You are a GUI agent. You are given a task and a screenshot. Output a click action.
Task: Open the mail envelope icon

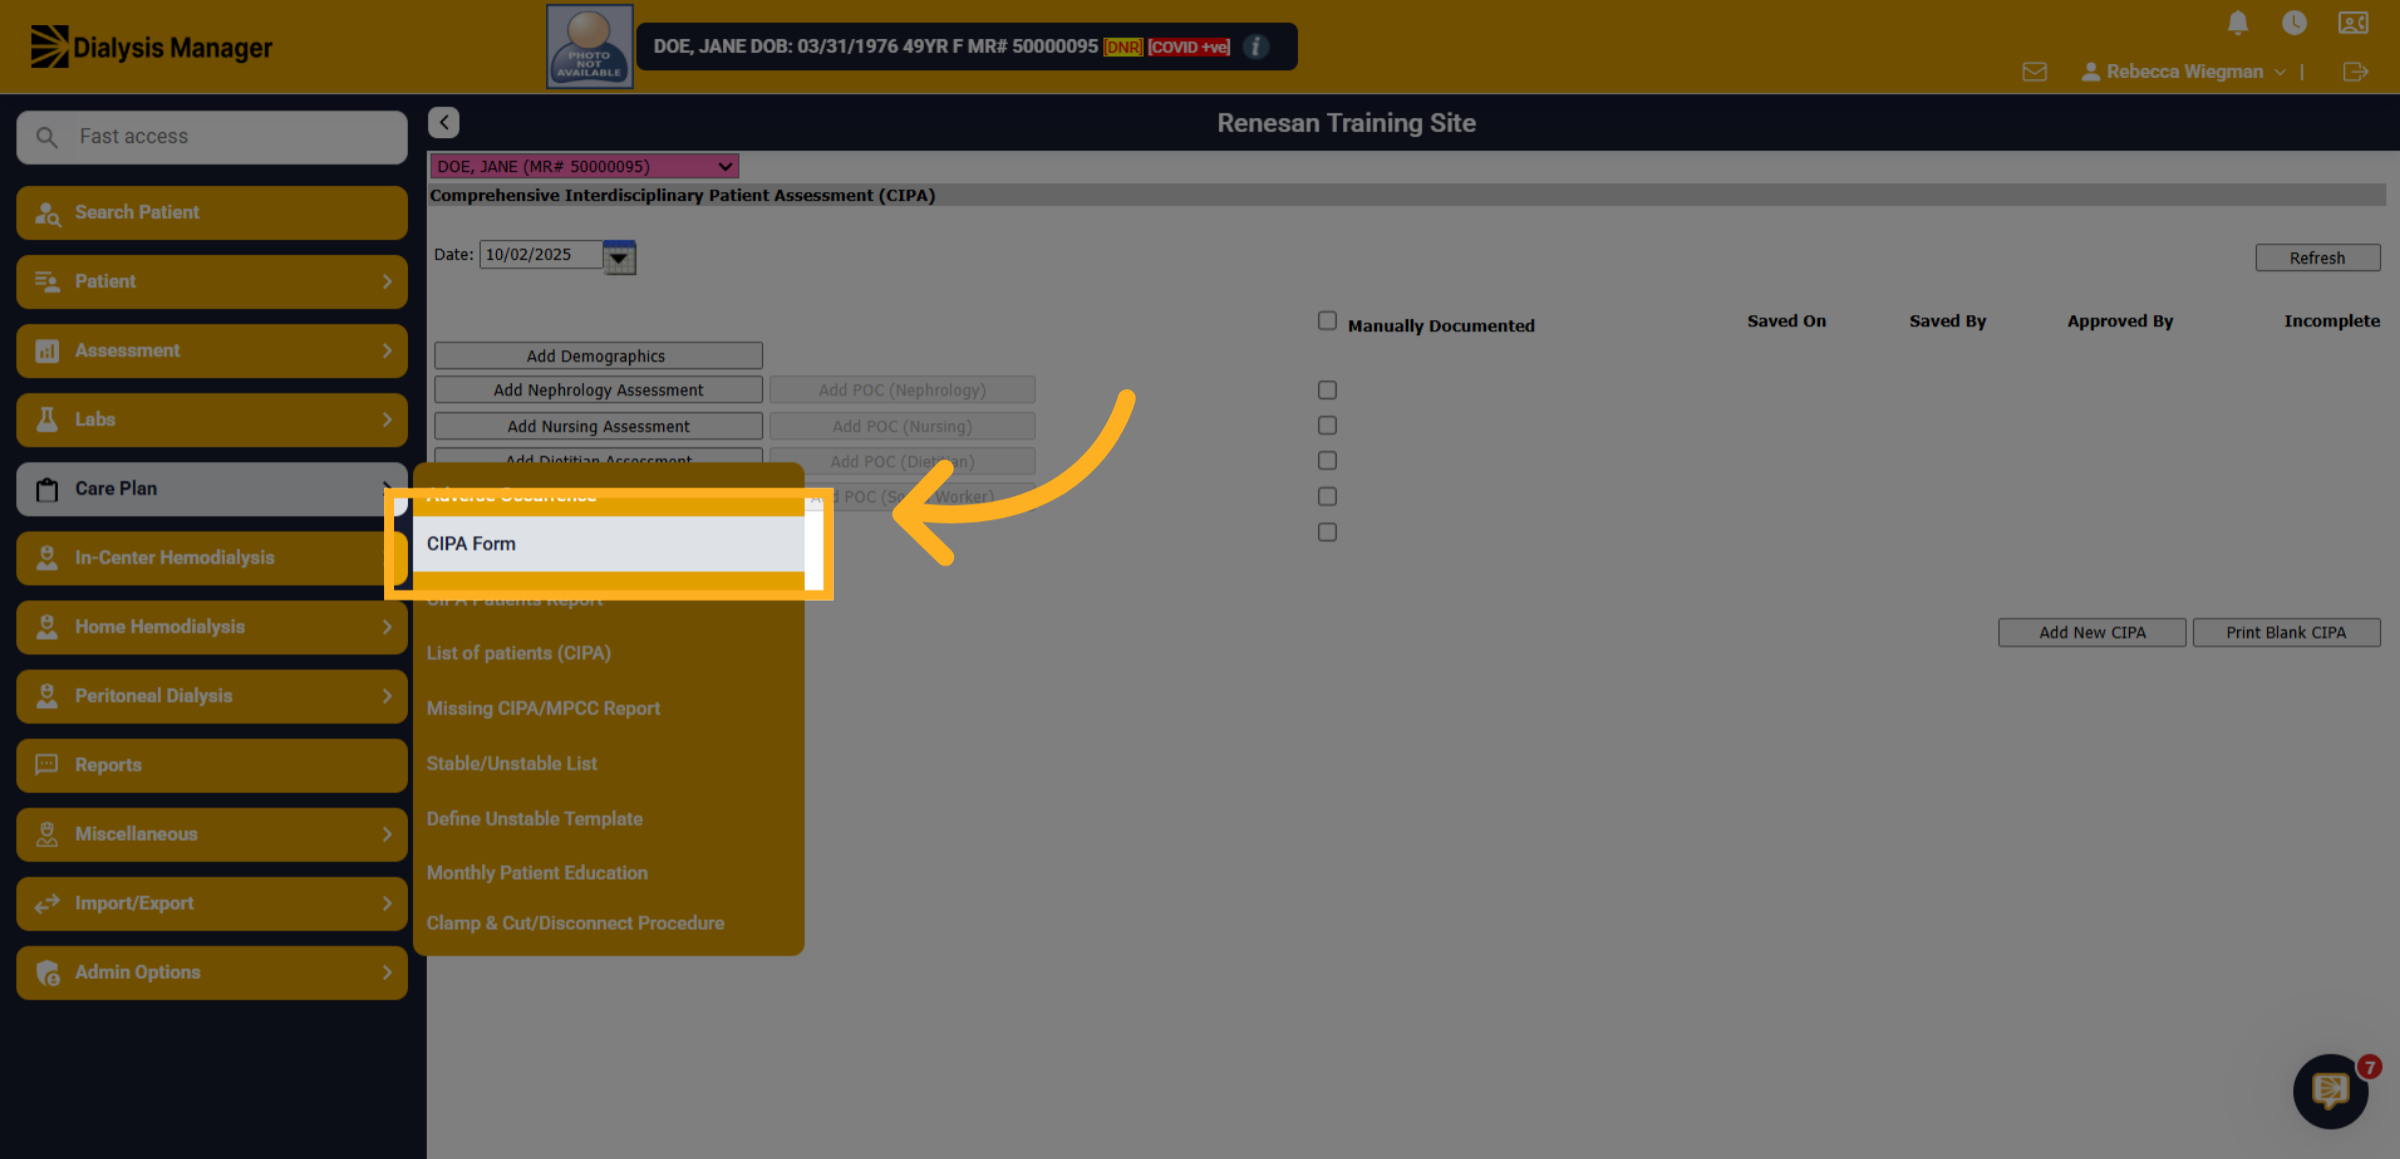(x=2034, y=72)
